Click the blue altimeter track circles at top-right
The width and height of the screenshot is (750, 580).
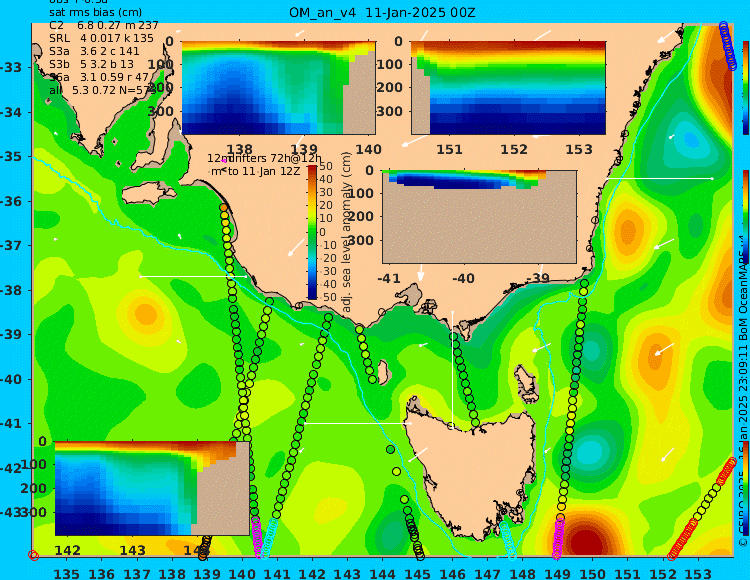click(728, 46)
